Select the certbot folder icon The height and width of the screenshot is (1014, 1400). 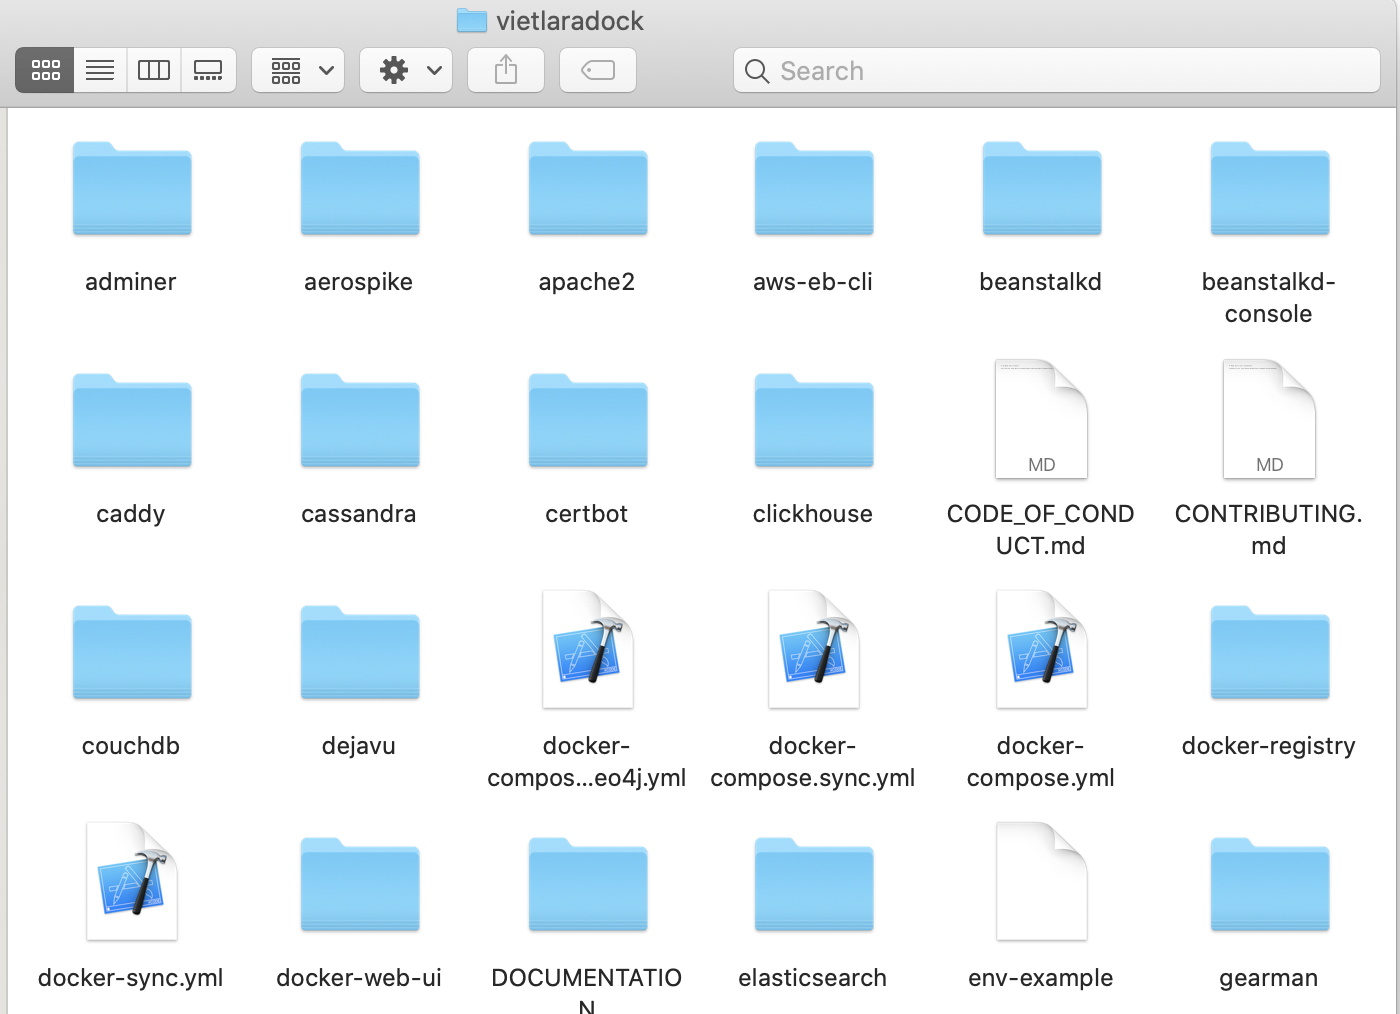click(588, 420)
